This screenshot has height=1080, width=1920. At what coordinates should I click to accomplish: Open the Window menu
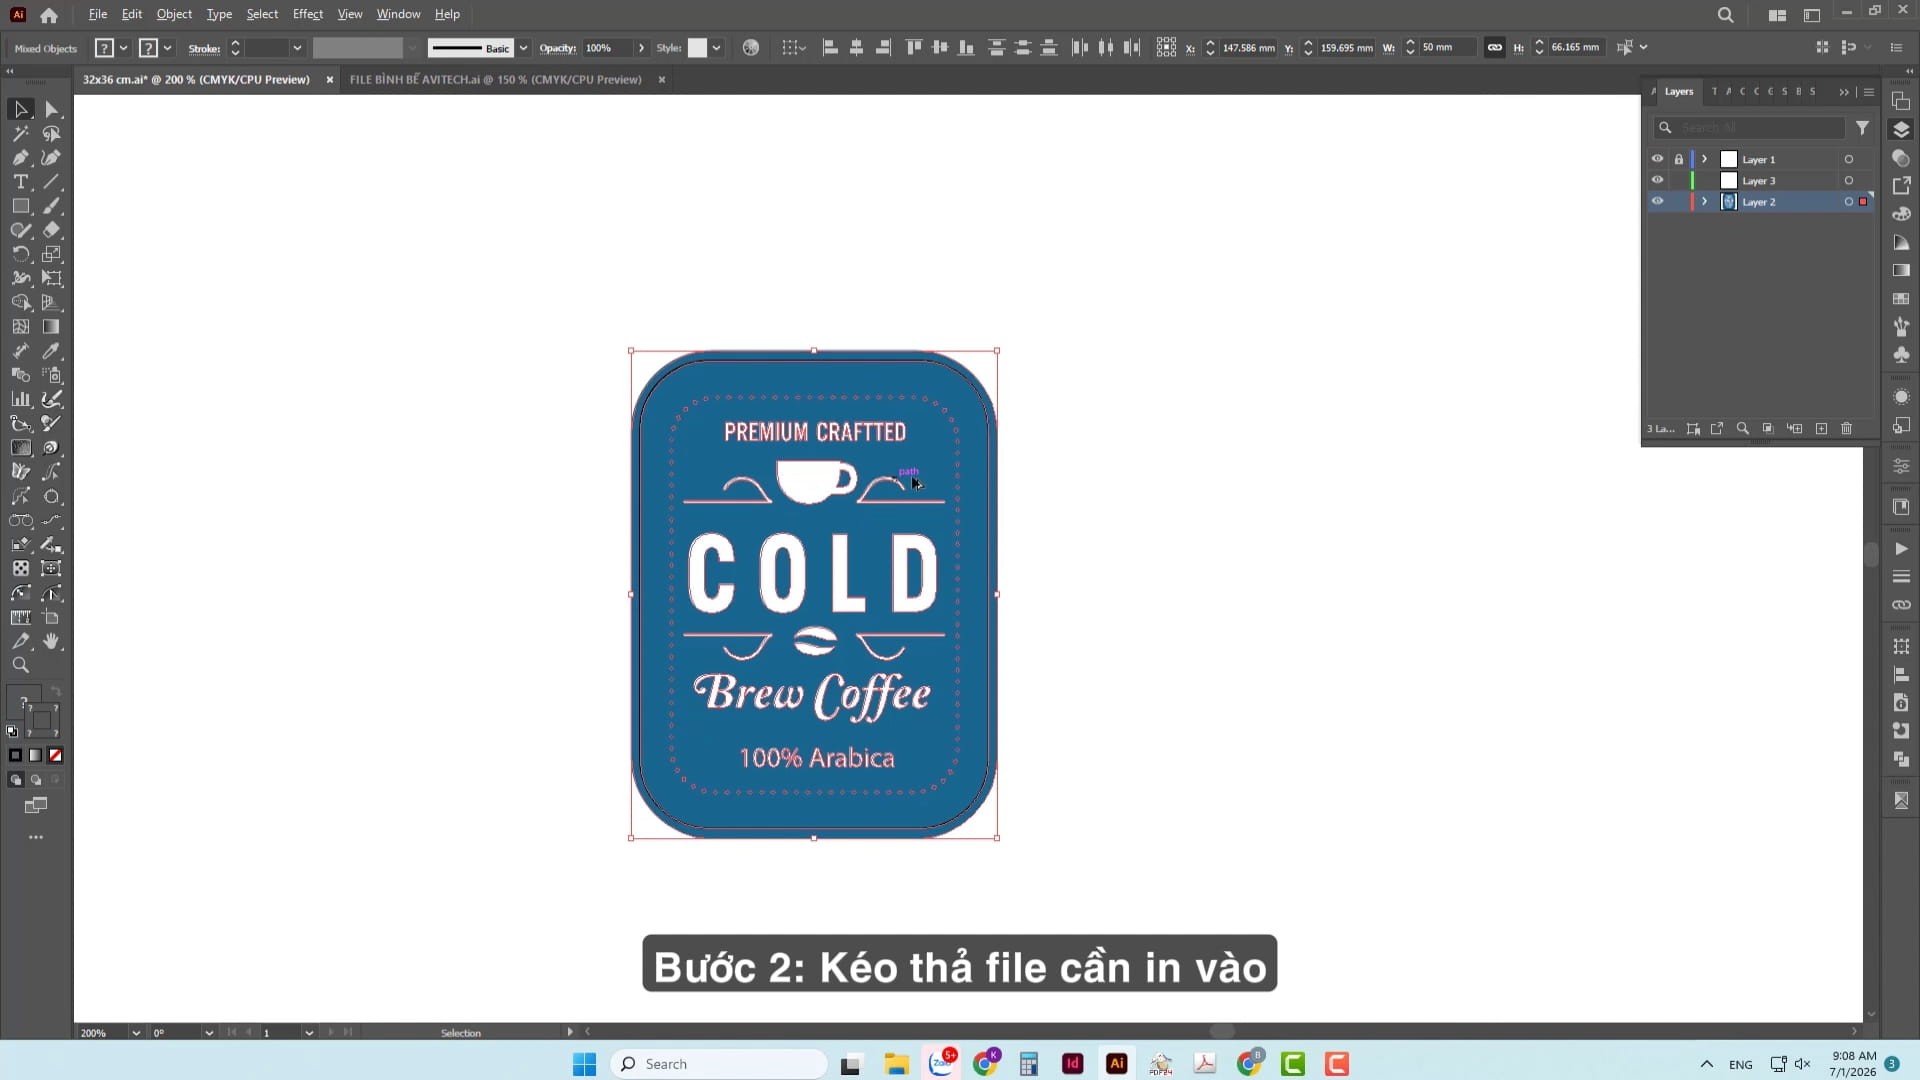398,14
